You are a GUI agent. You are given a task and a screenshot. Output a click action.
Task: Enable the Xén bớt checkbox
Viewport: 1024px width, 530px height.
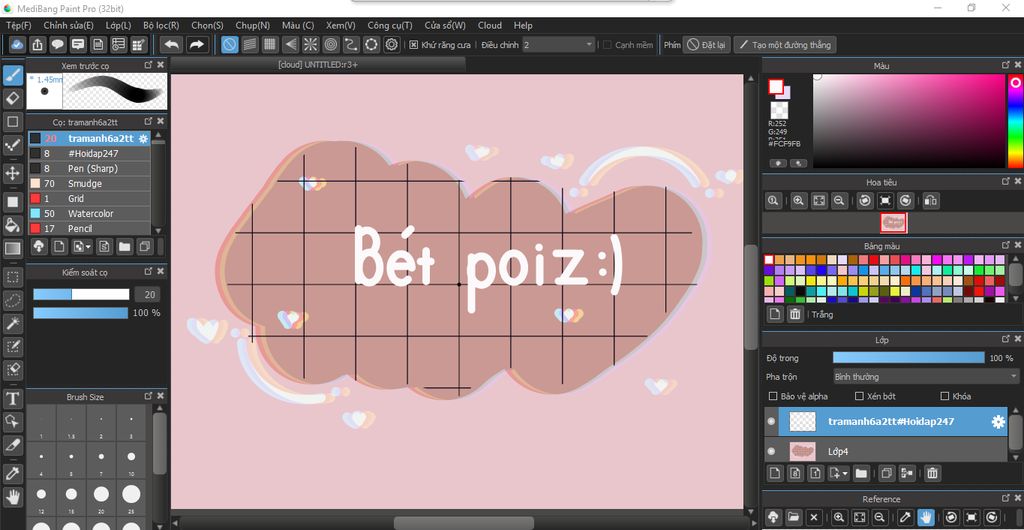[859, 396]
